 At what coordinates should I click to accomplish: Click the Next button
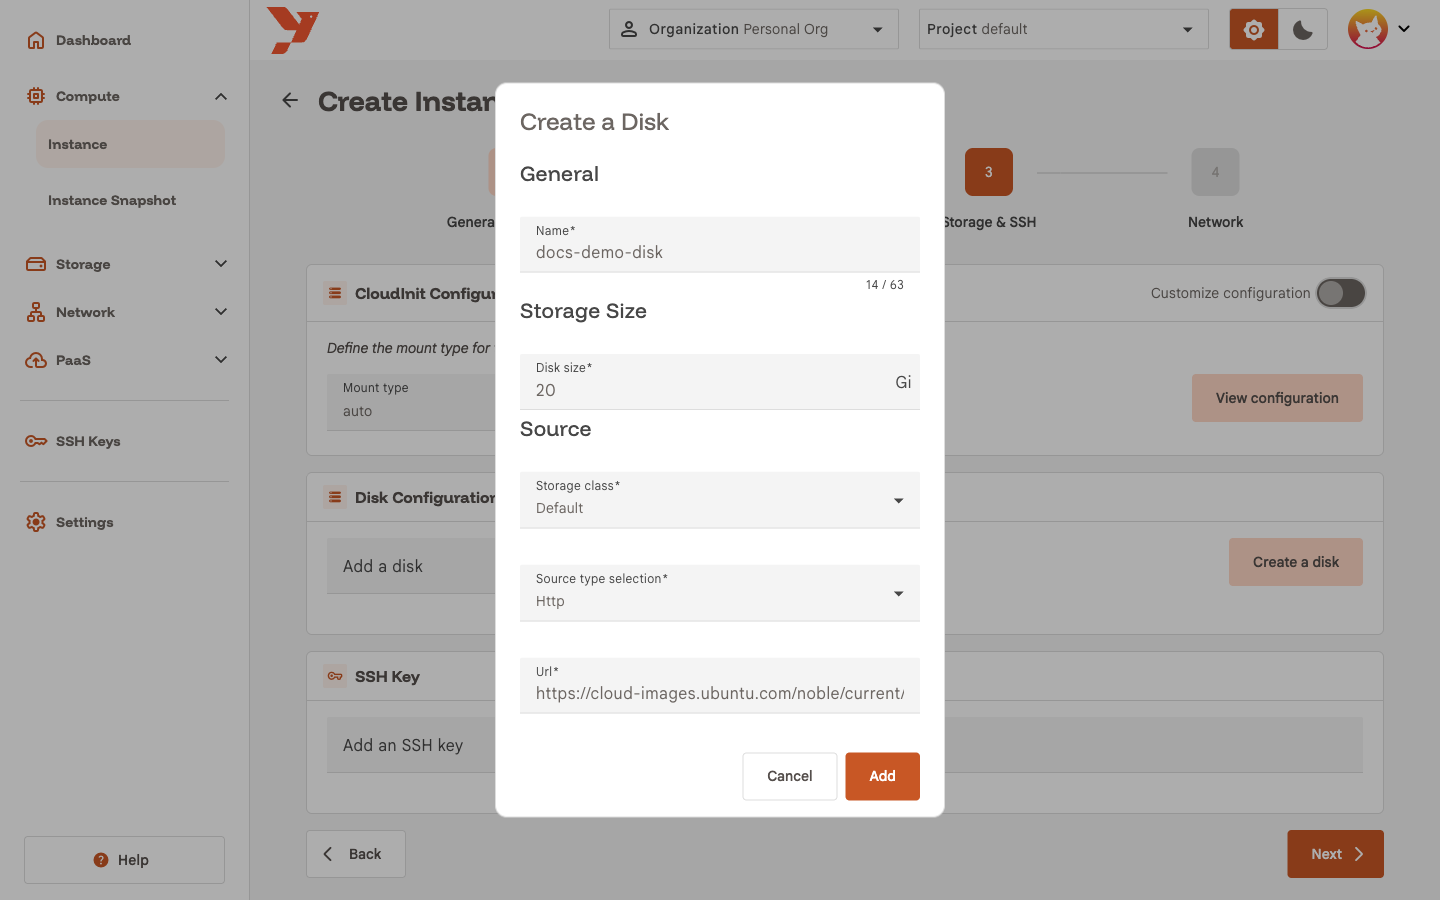click(x=1335, y=854)
